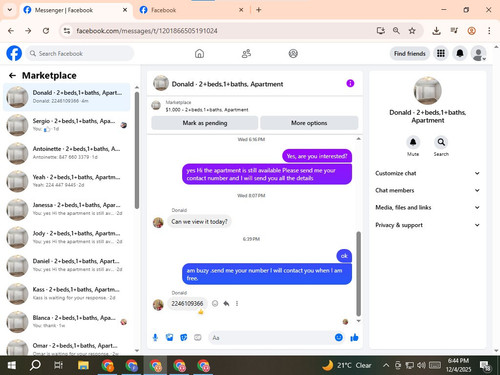
Task: Open Sergio conversation in list
Action: pos(67,125)
